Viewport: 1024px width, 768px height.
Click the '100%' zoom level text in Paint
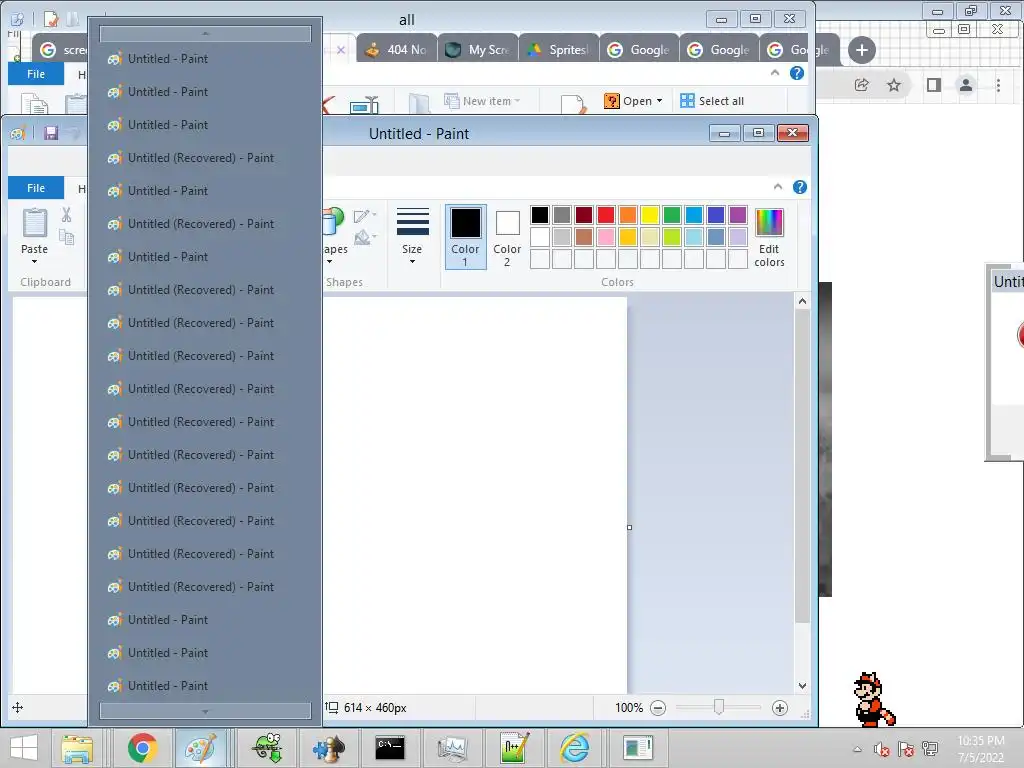pyautogui.click(x=629, y=708)
